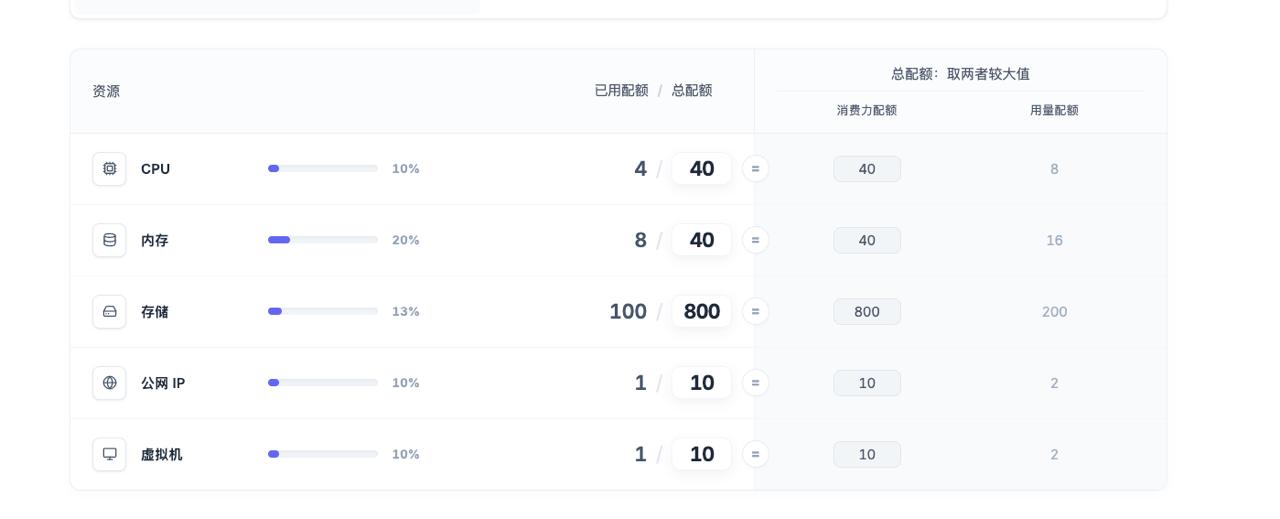This screenshot has height=519, width=1280.
Task: Click the equals icon in 虚拟机 row
Action: 755,454
